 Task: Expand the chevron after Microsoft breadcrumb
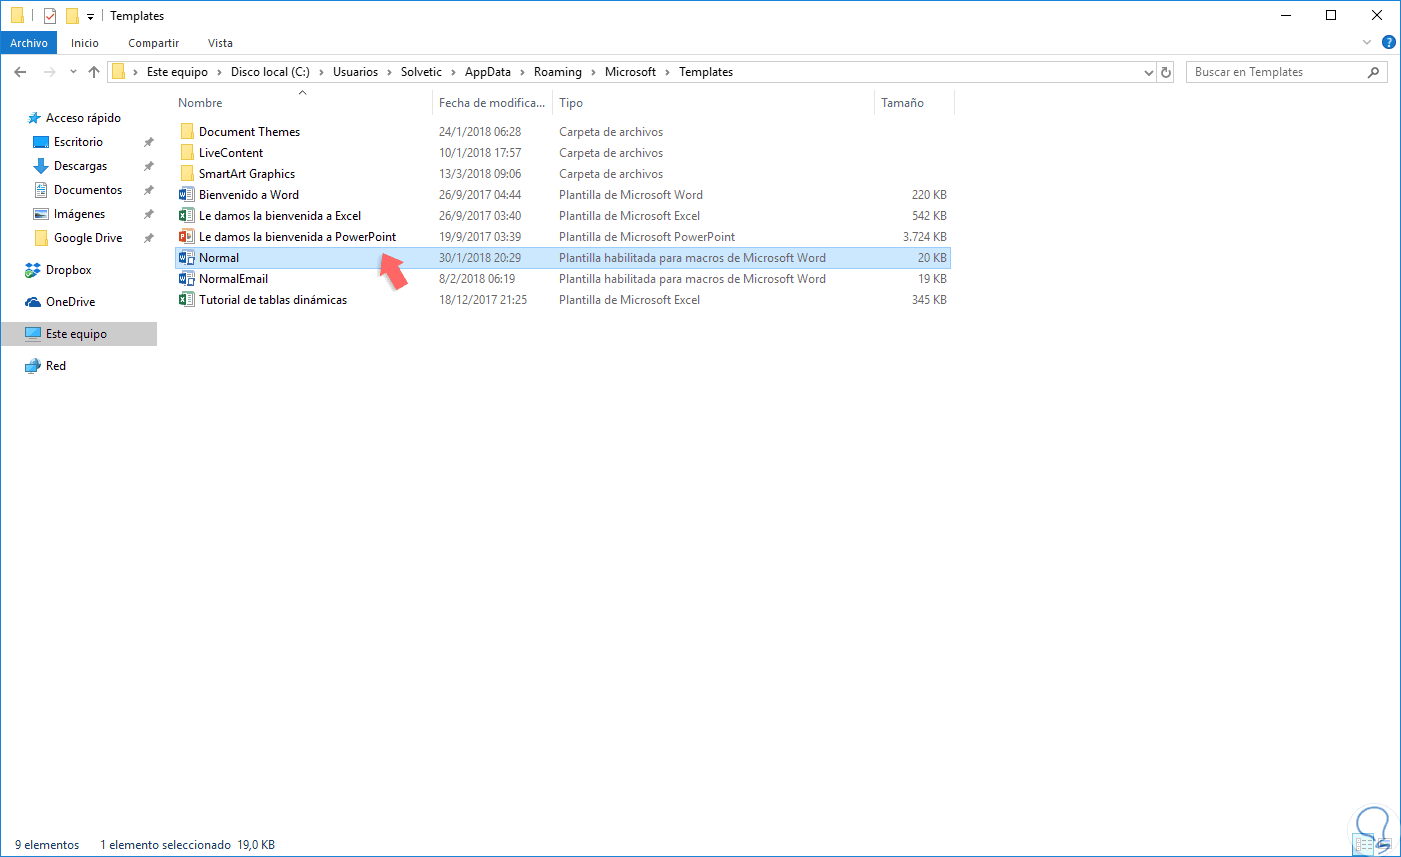coord(668,72)
